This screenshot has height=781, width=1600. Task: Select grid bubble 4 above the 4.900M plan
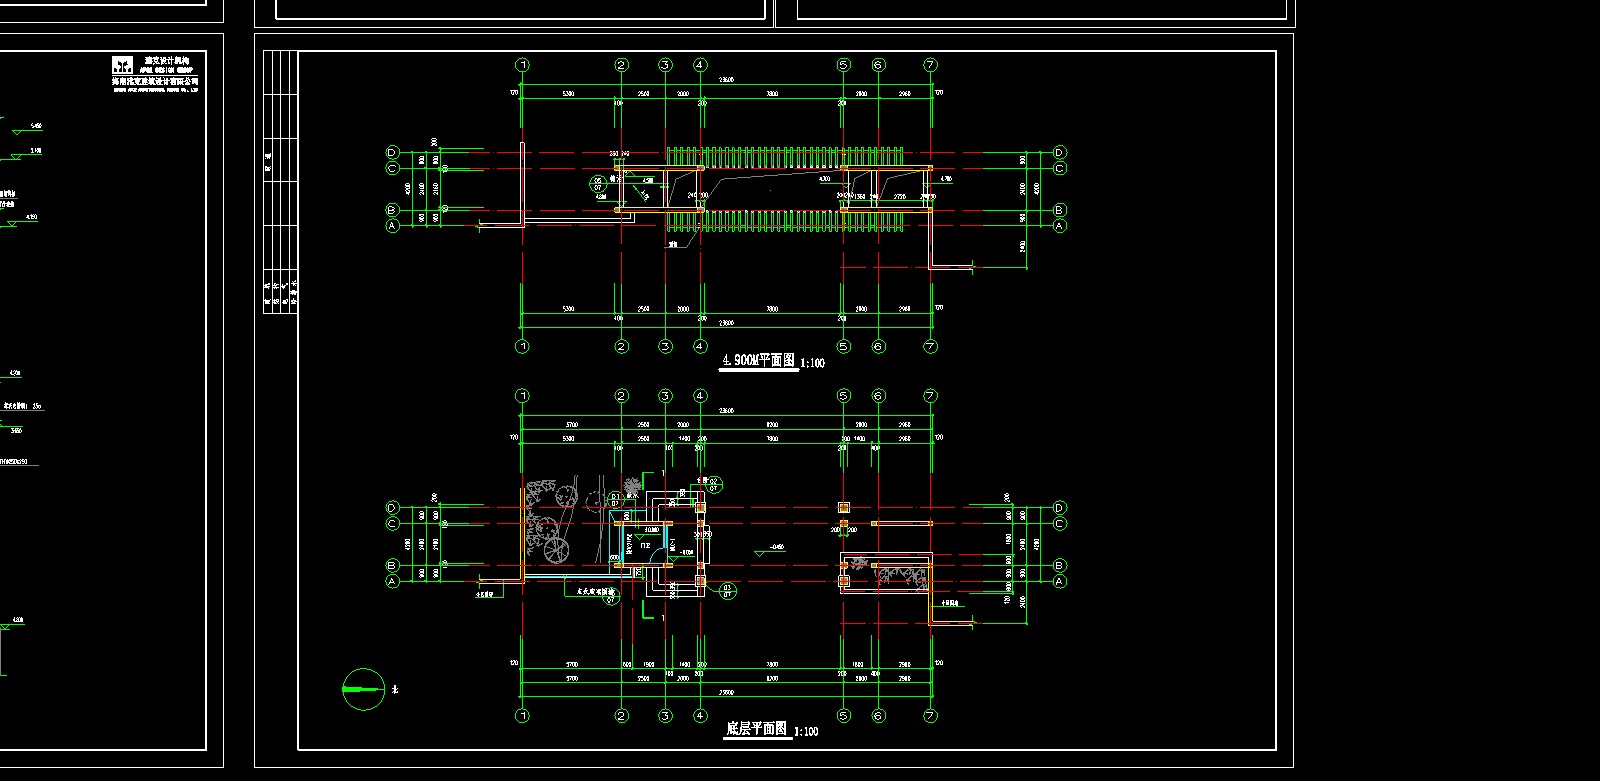(700, 65)
